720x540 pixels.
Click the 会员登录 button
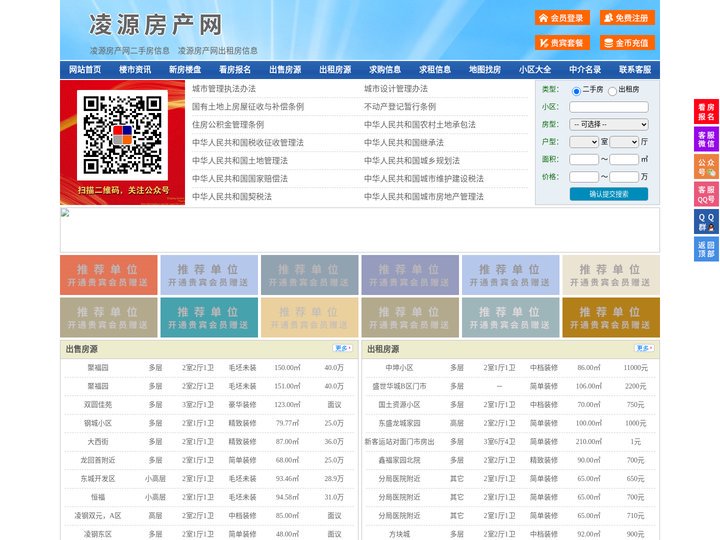point(562,18)
